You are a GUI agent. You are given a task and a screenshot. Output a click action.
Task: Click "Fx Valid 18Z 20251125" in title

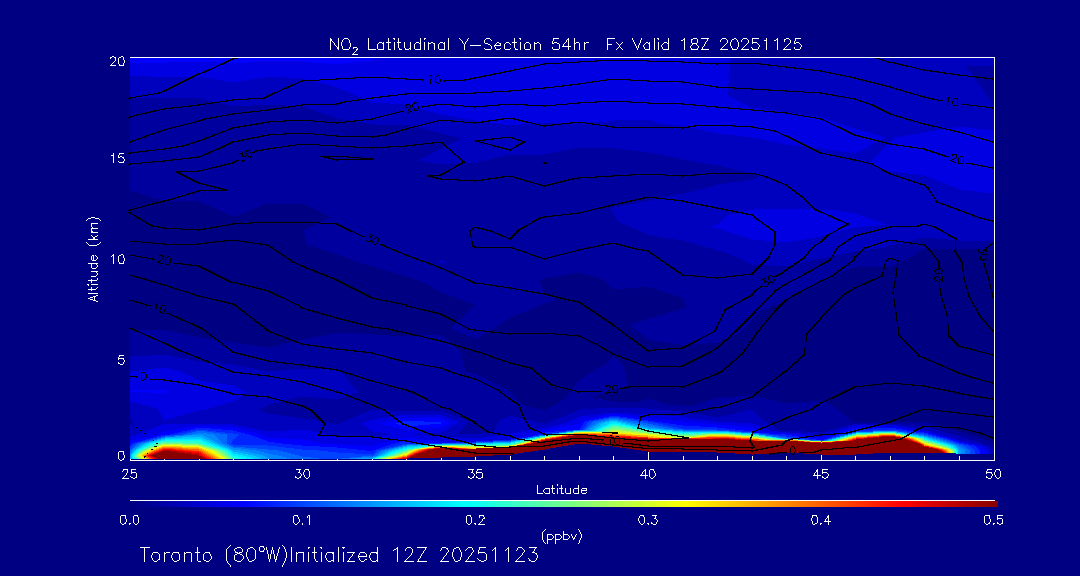click(704, 45)
